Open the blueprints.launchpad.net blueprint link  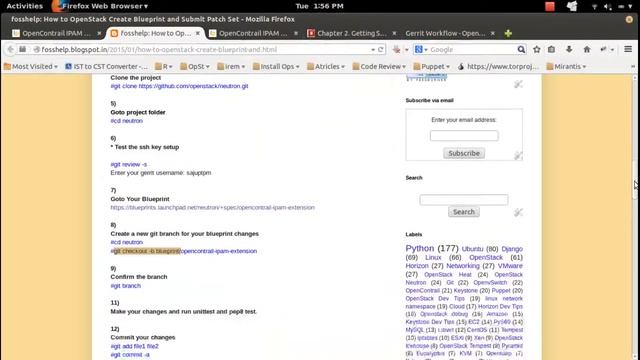[x=212, y=207]
